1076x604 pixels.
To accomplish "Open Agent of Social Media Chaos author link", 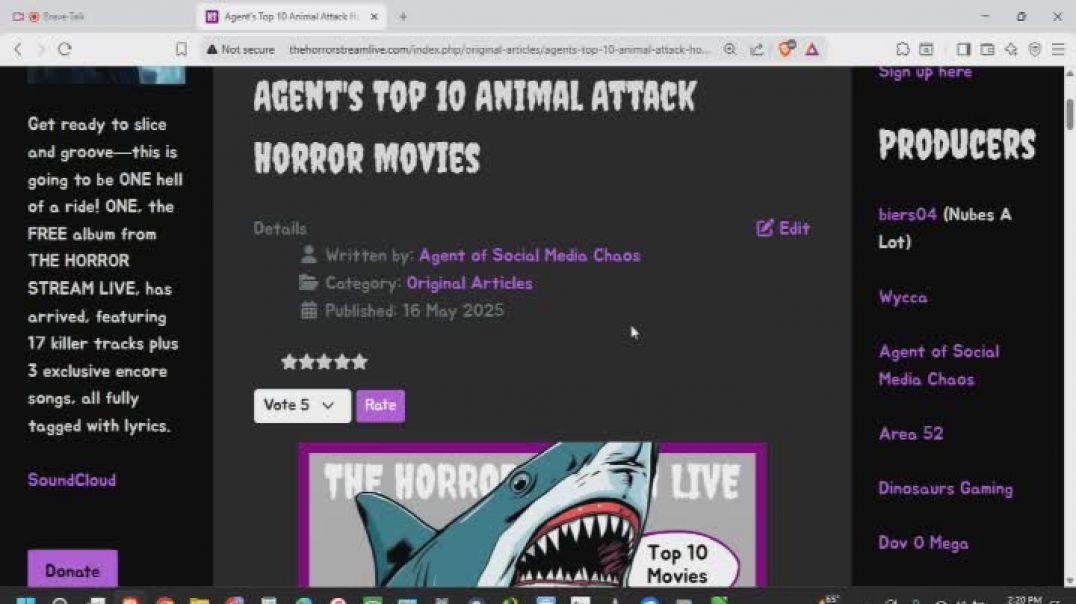I will pos(529,256).
